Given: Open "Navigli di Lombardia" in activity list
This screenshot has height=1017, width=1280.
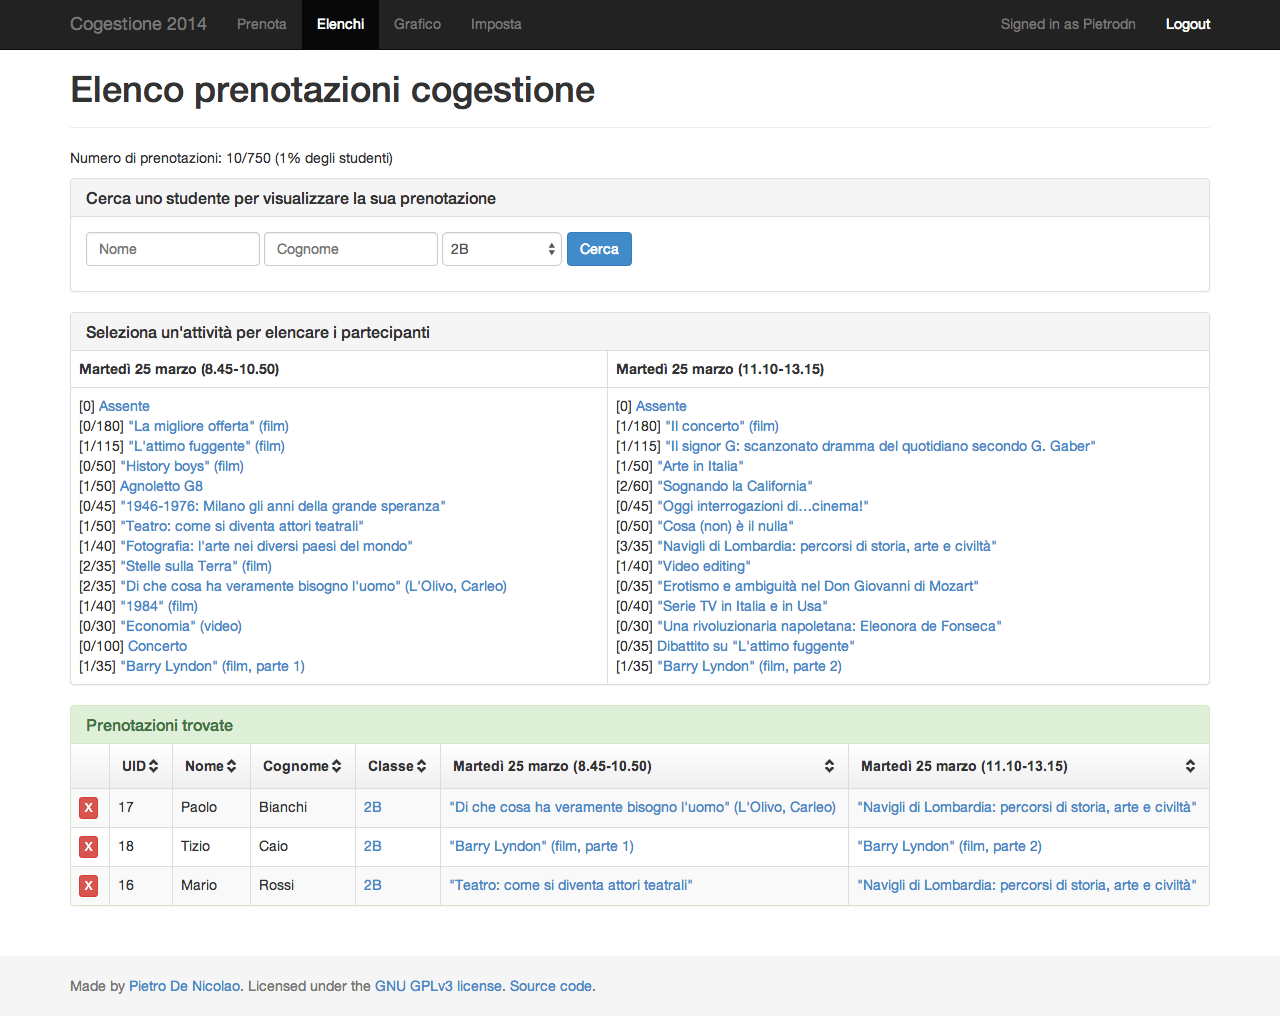Looking at the screenshot, I should (827, 546).
